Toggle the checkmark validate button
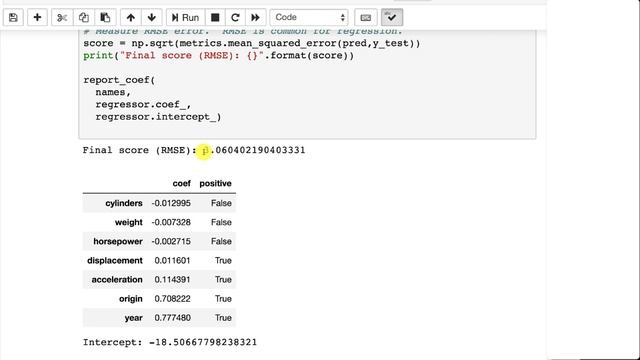The height and width of the screenshot is (360, 640). tap(392, 18)
